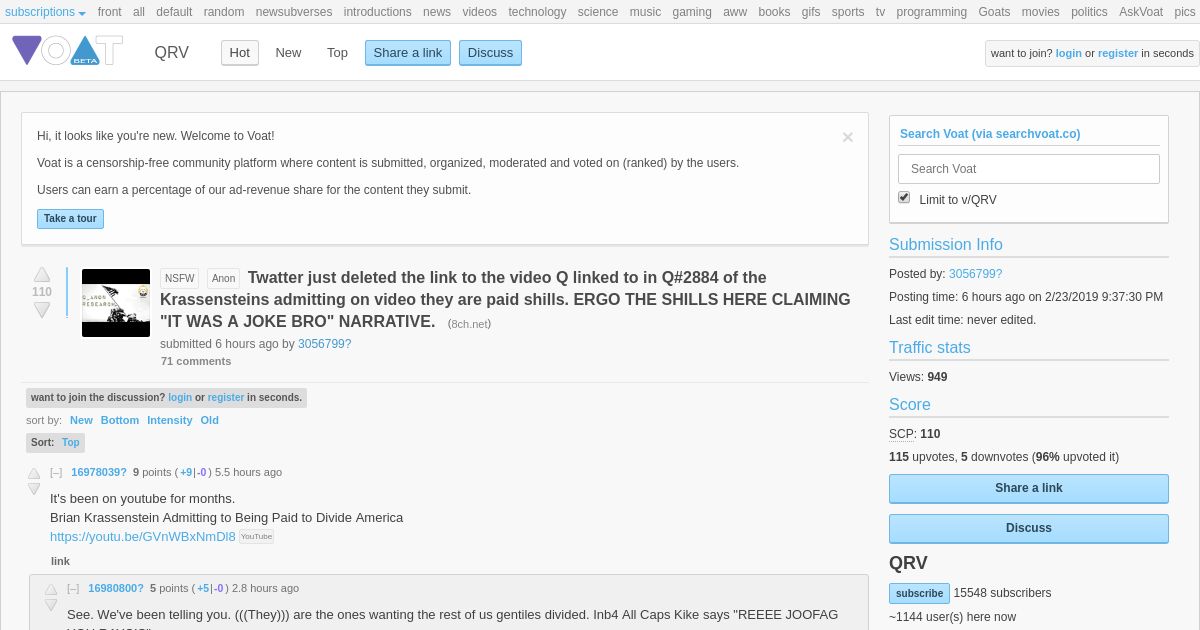Sort comments by Intensity
Screen dimensions: 1200x630
click(x=170, y=420)
